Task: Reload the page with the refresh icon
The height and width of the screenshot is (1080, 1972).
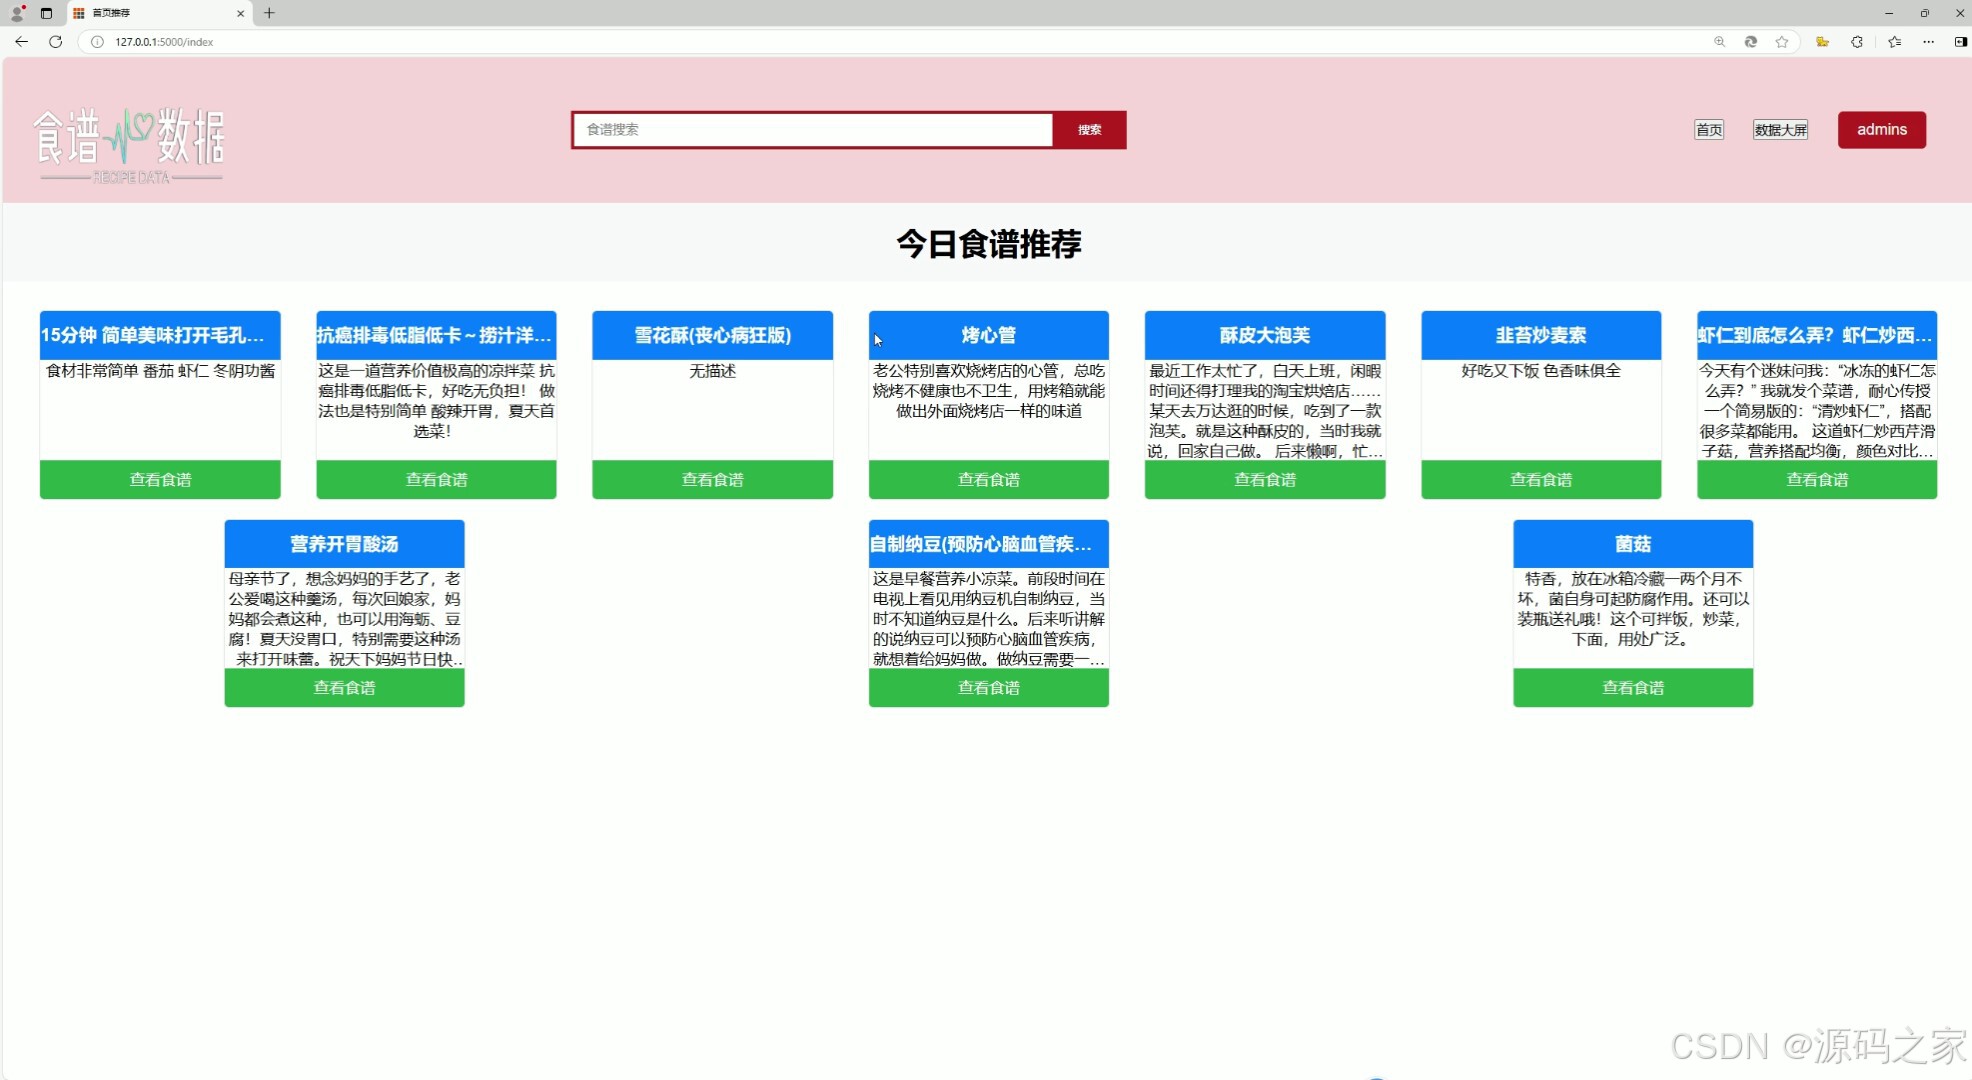Action: [56, 42]
